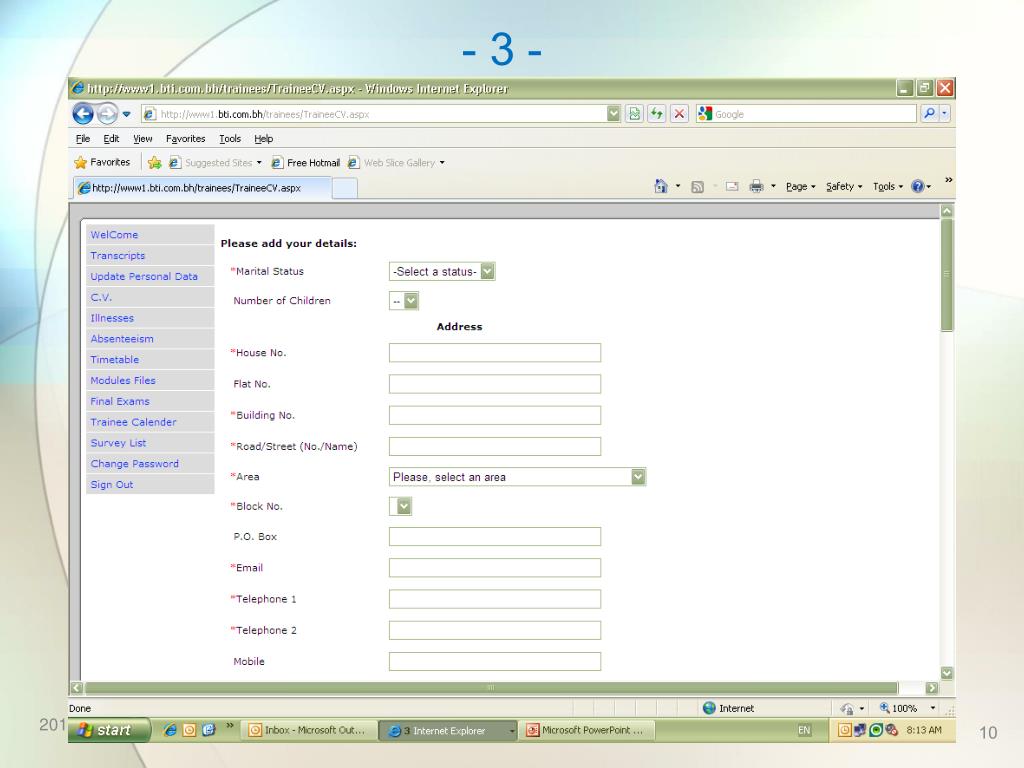Open the Transcripts sidebar link
The image size is (1024, 768).
point(118,255)
